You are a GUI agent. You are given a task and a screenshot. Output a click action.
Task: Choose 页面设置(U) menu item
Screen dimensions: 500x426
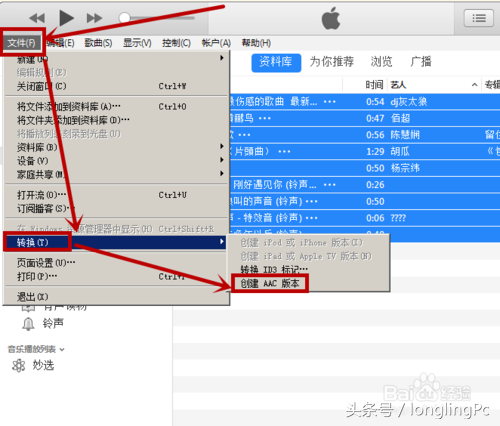pos(116,263)
